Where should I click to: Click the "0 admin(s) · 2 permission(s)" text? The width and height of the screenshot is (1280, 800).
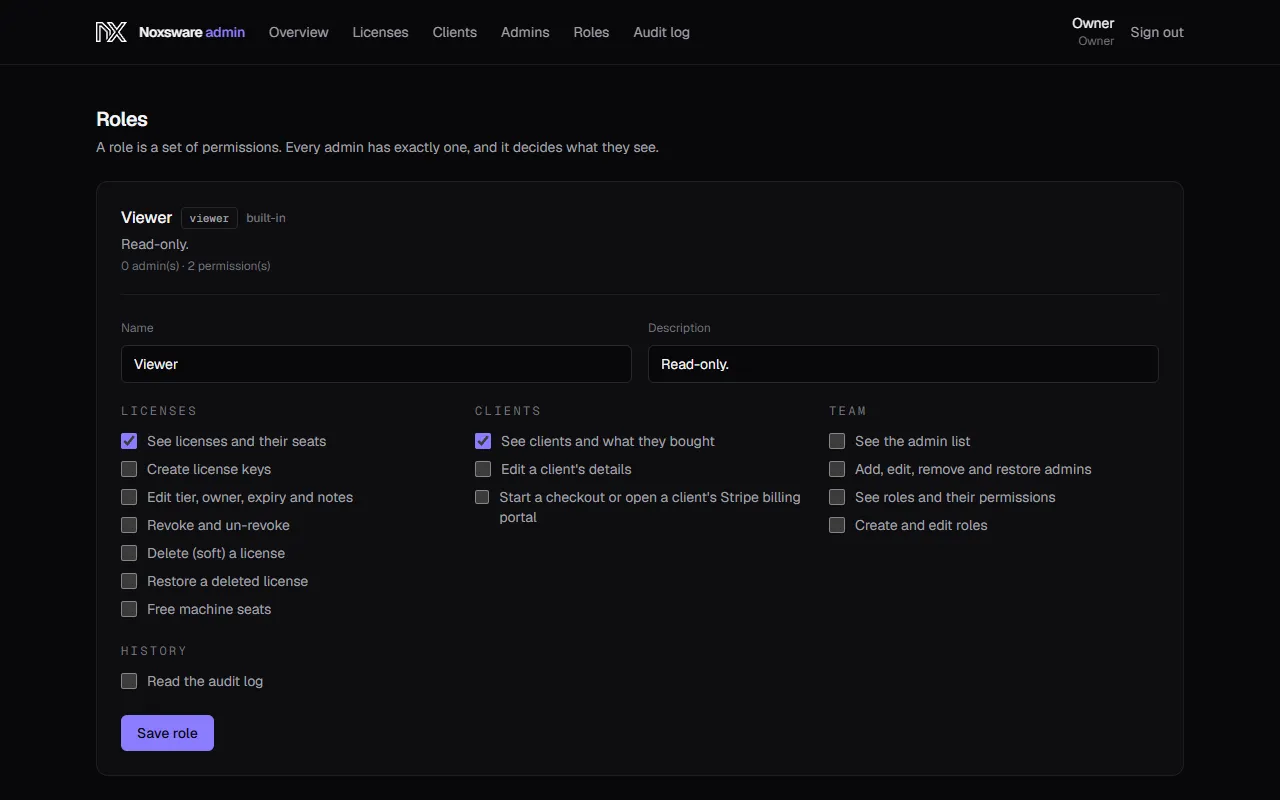pos(196,266)
